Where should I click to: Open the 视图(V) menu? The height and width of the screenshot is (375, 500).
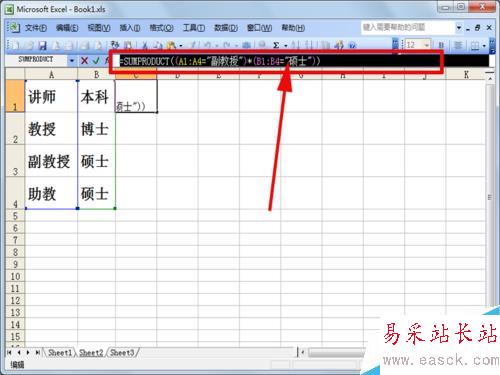[x=99, y=28]
